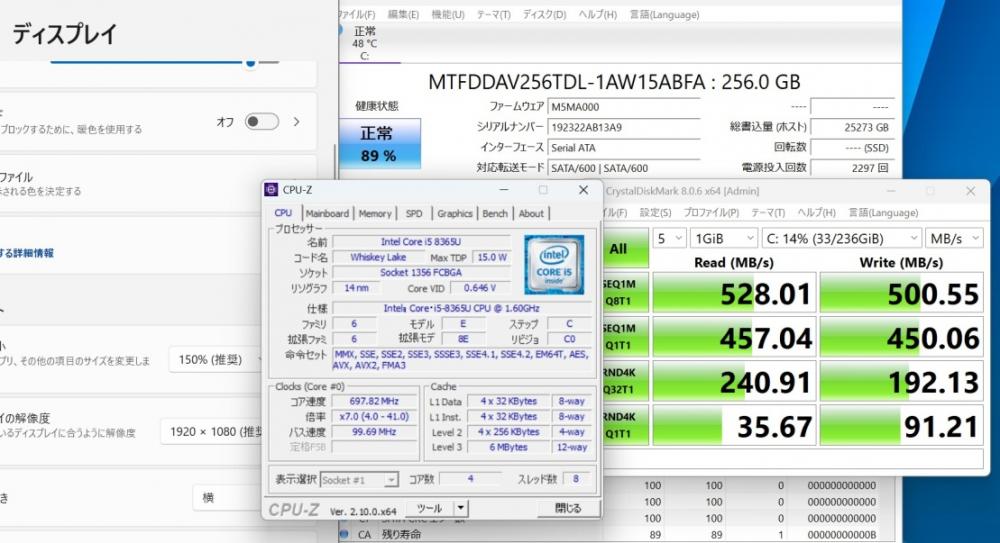Screen dimensions: 1000x543
Task: Click the 詳細情報 link in Display settings
Action: click(x=27, y=253)
